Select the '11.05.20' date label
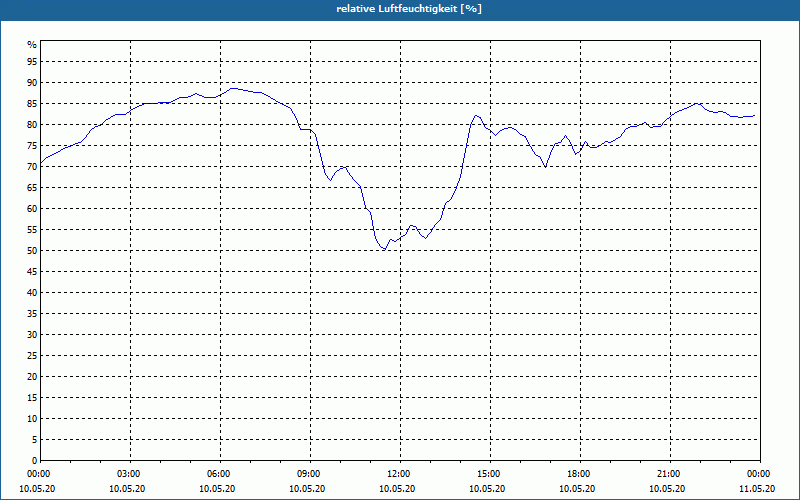The image size is (800, 500). click(757, 489)
